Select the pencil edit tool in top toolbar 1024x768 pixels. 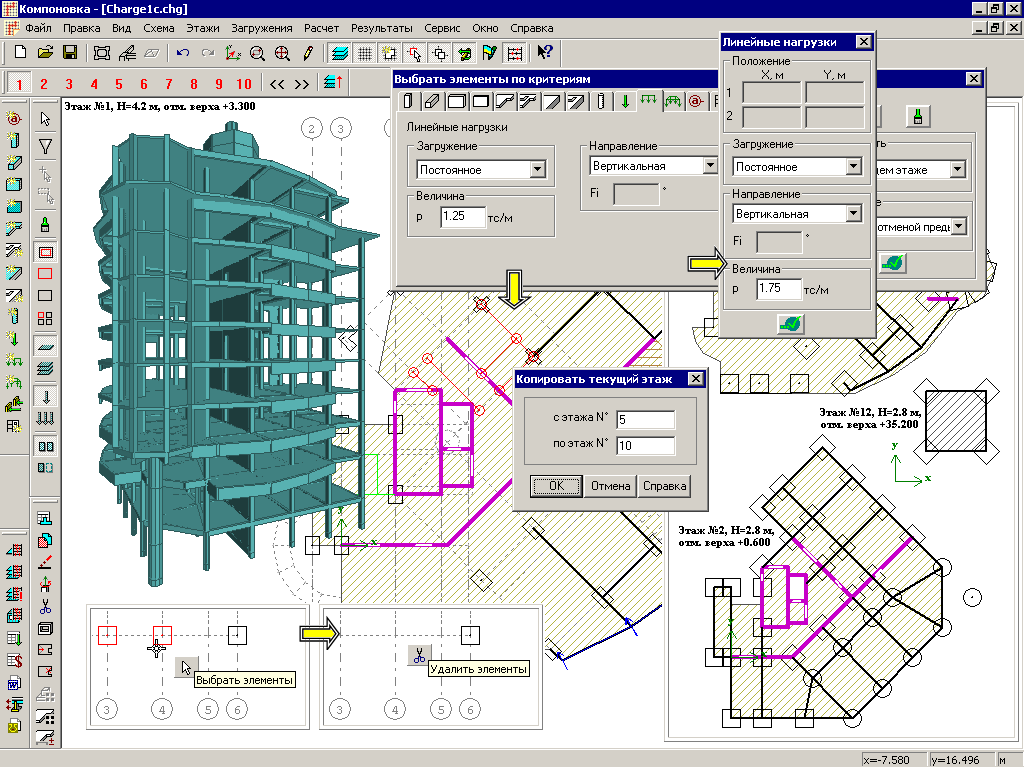pos(308,52)
